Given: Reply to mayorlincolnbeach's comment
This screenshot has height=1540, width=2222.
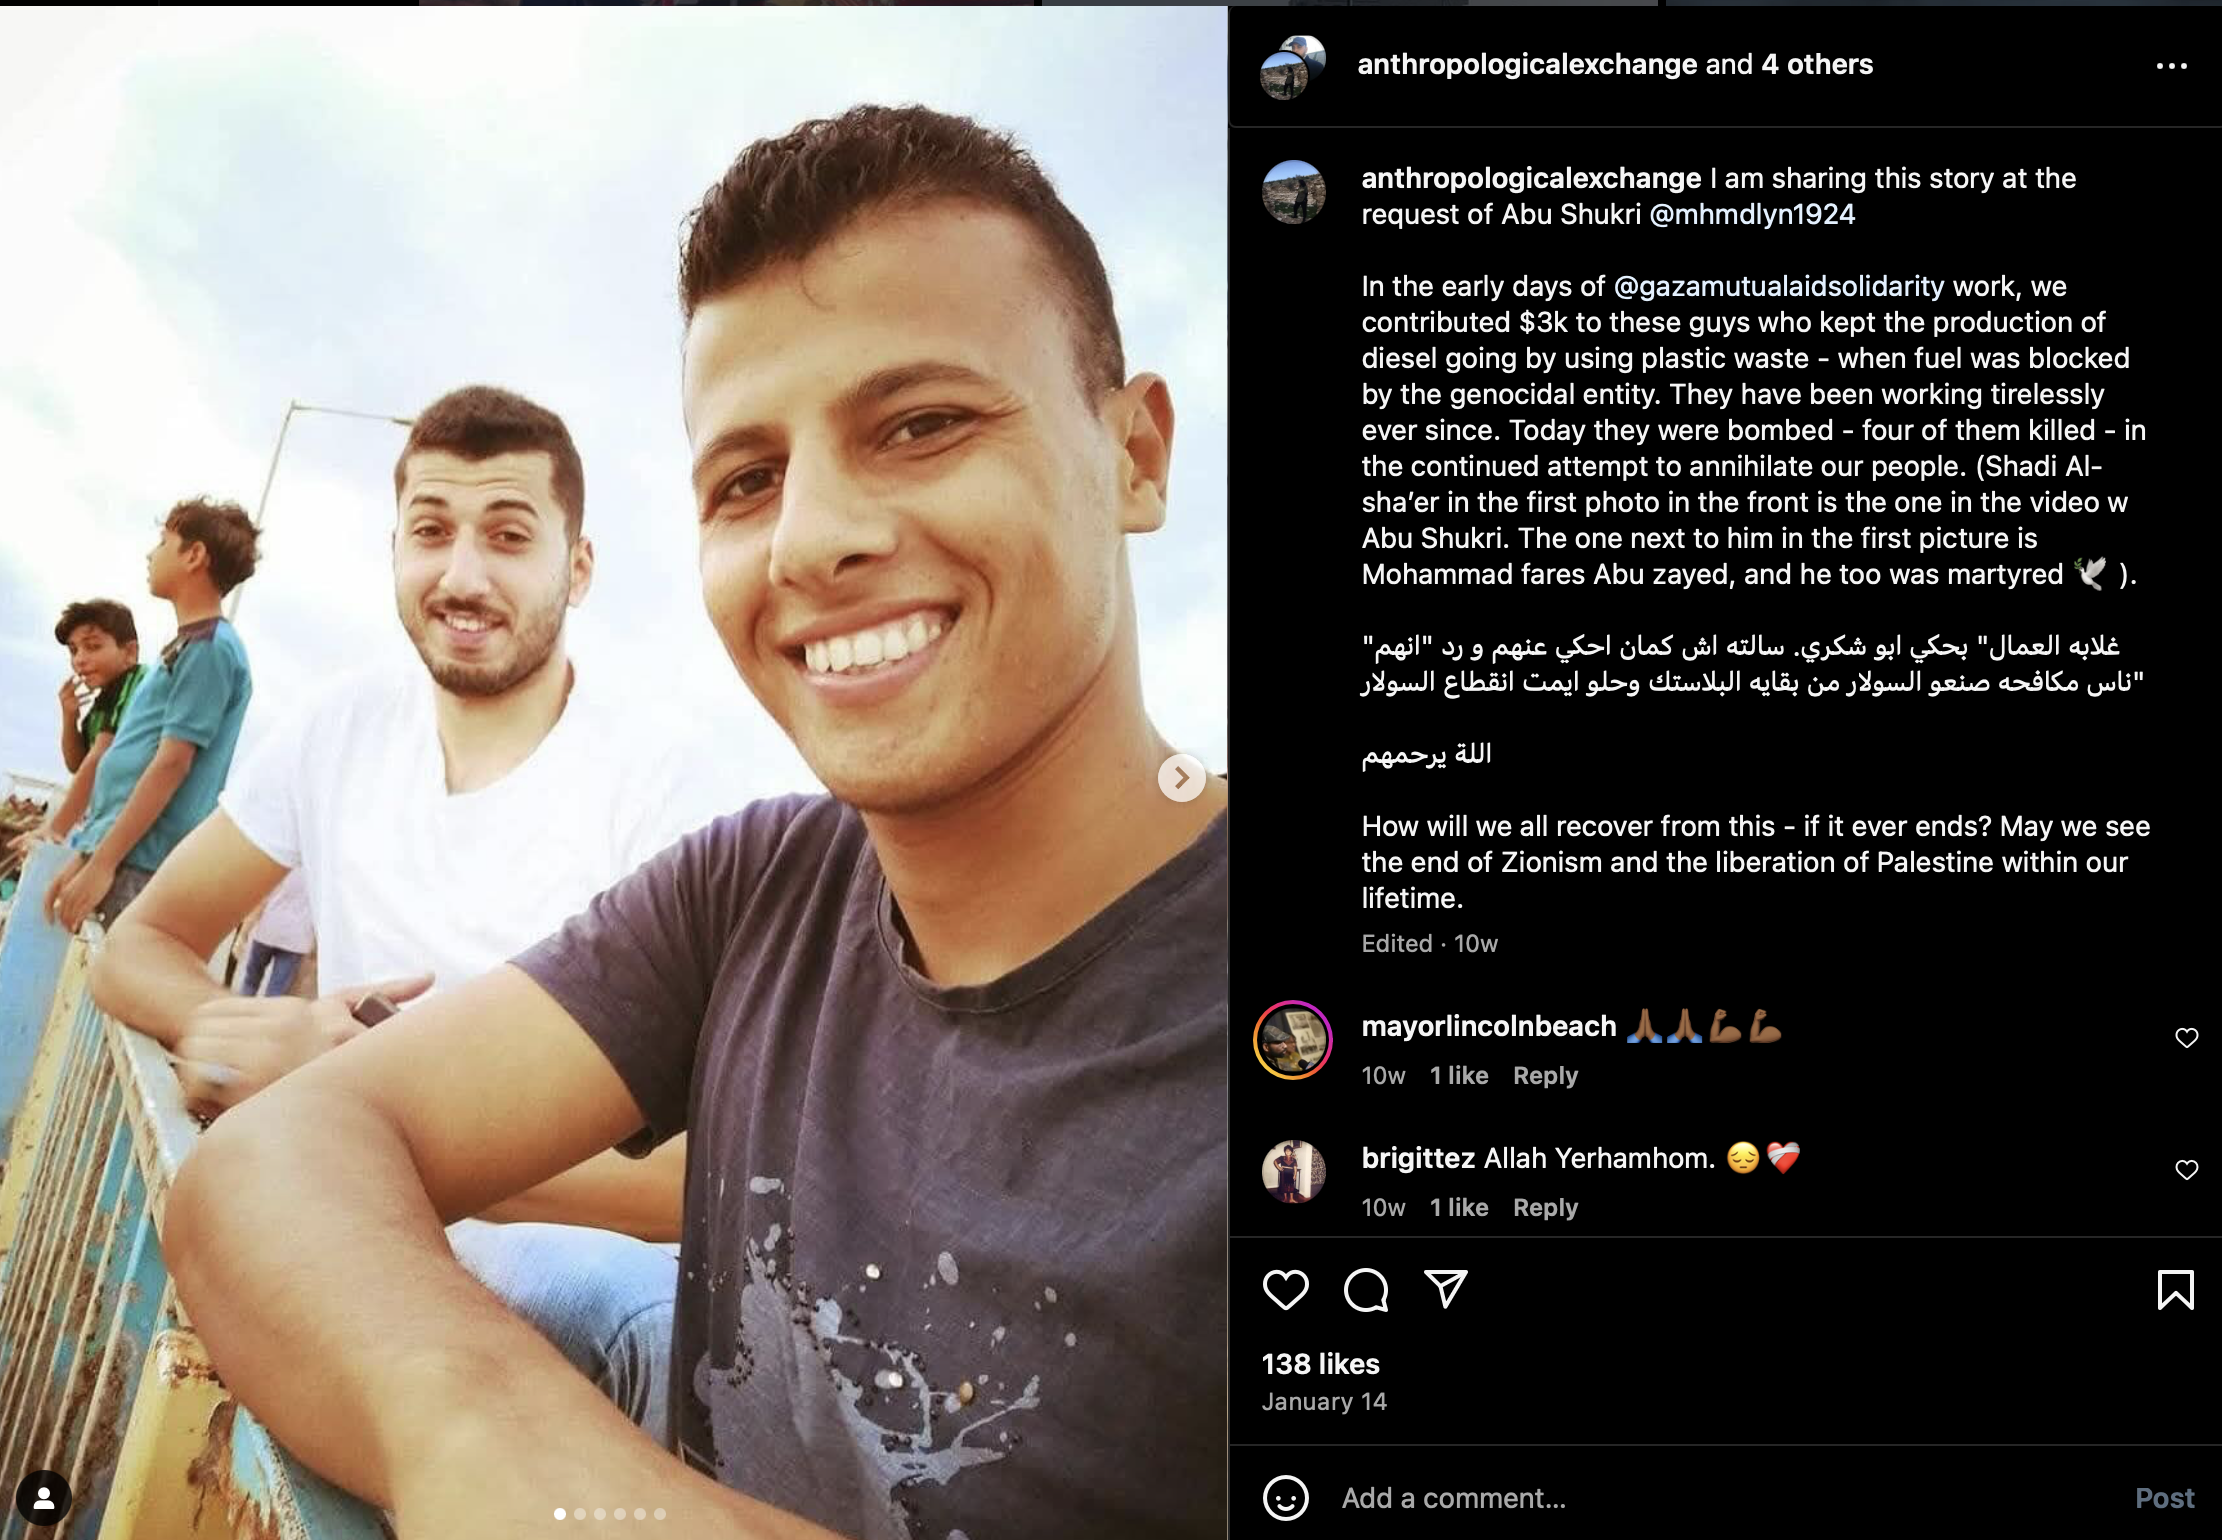Looking at the screenshot, I should tap(1545, 1075).
